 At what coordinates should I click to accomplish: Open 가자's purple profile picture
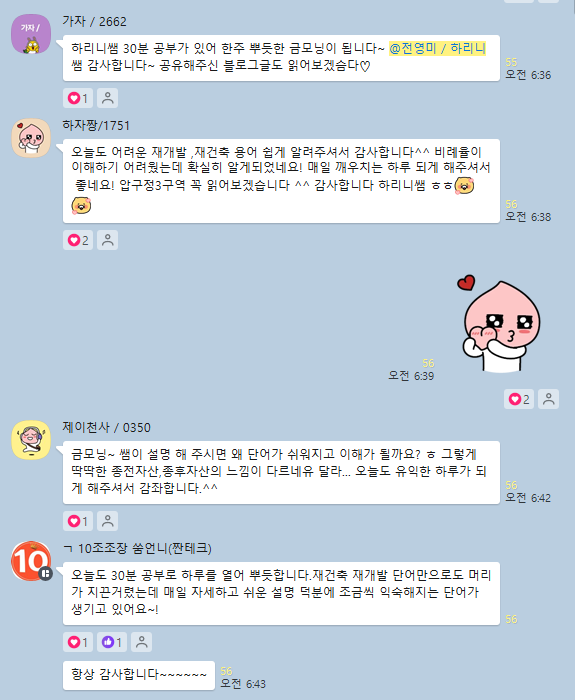pos(31,34)
